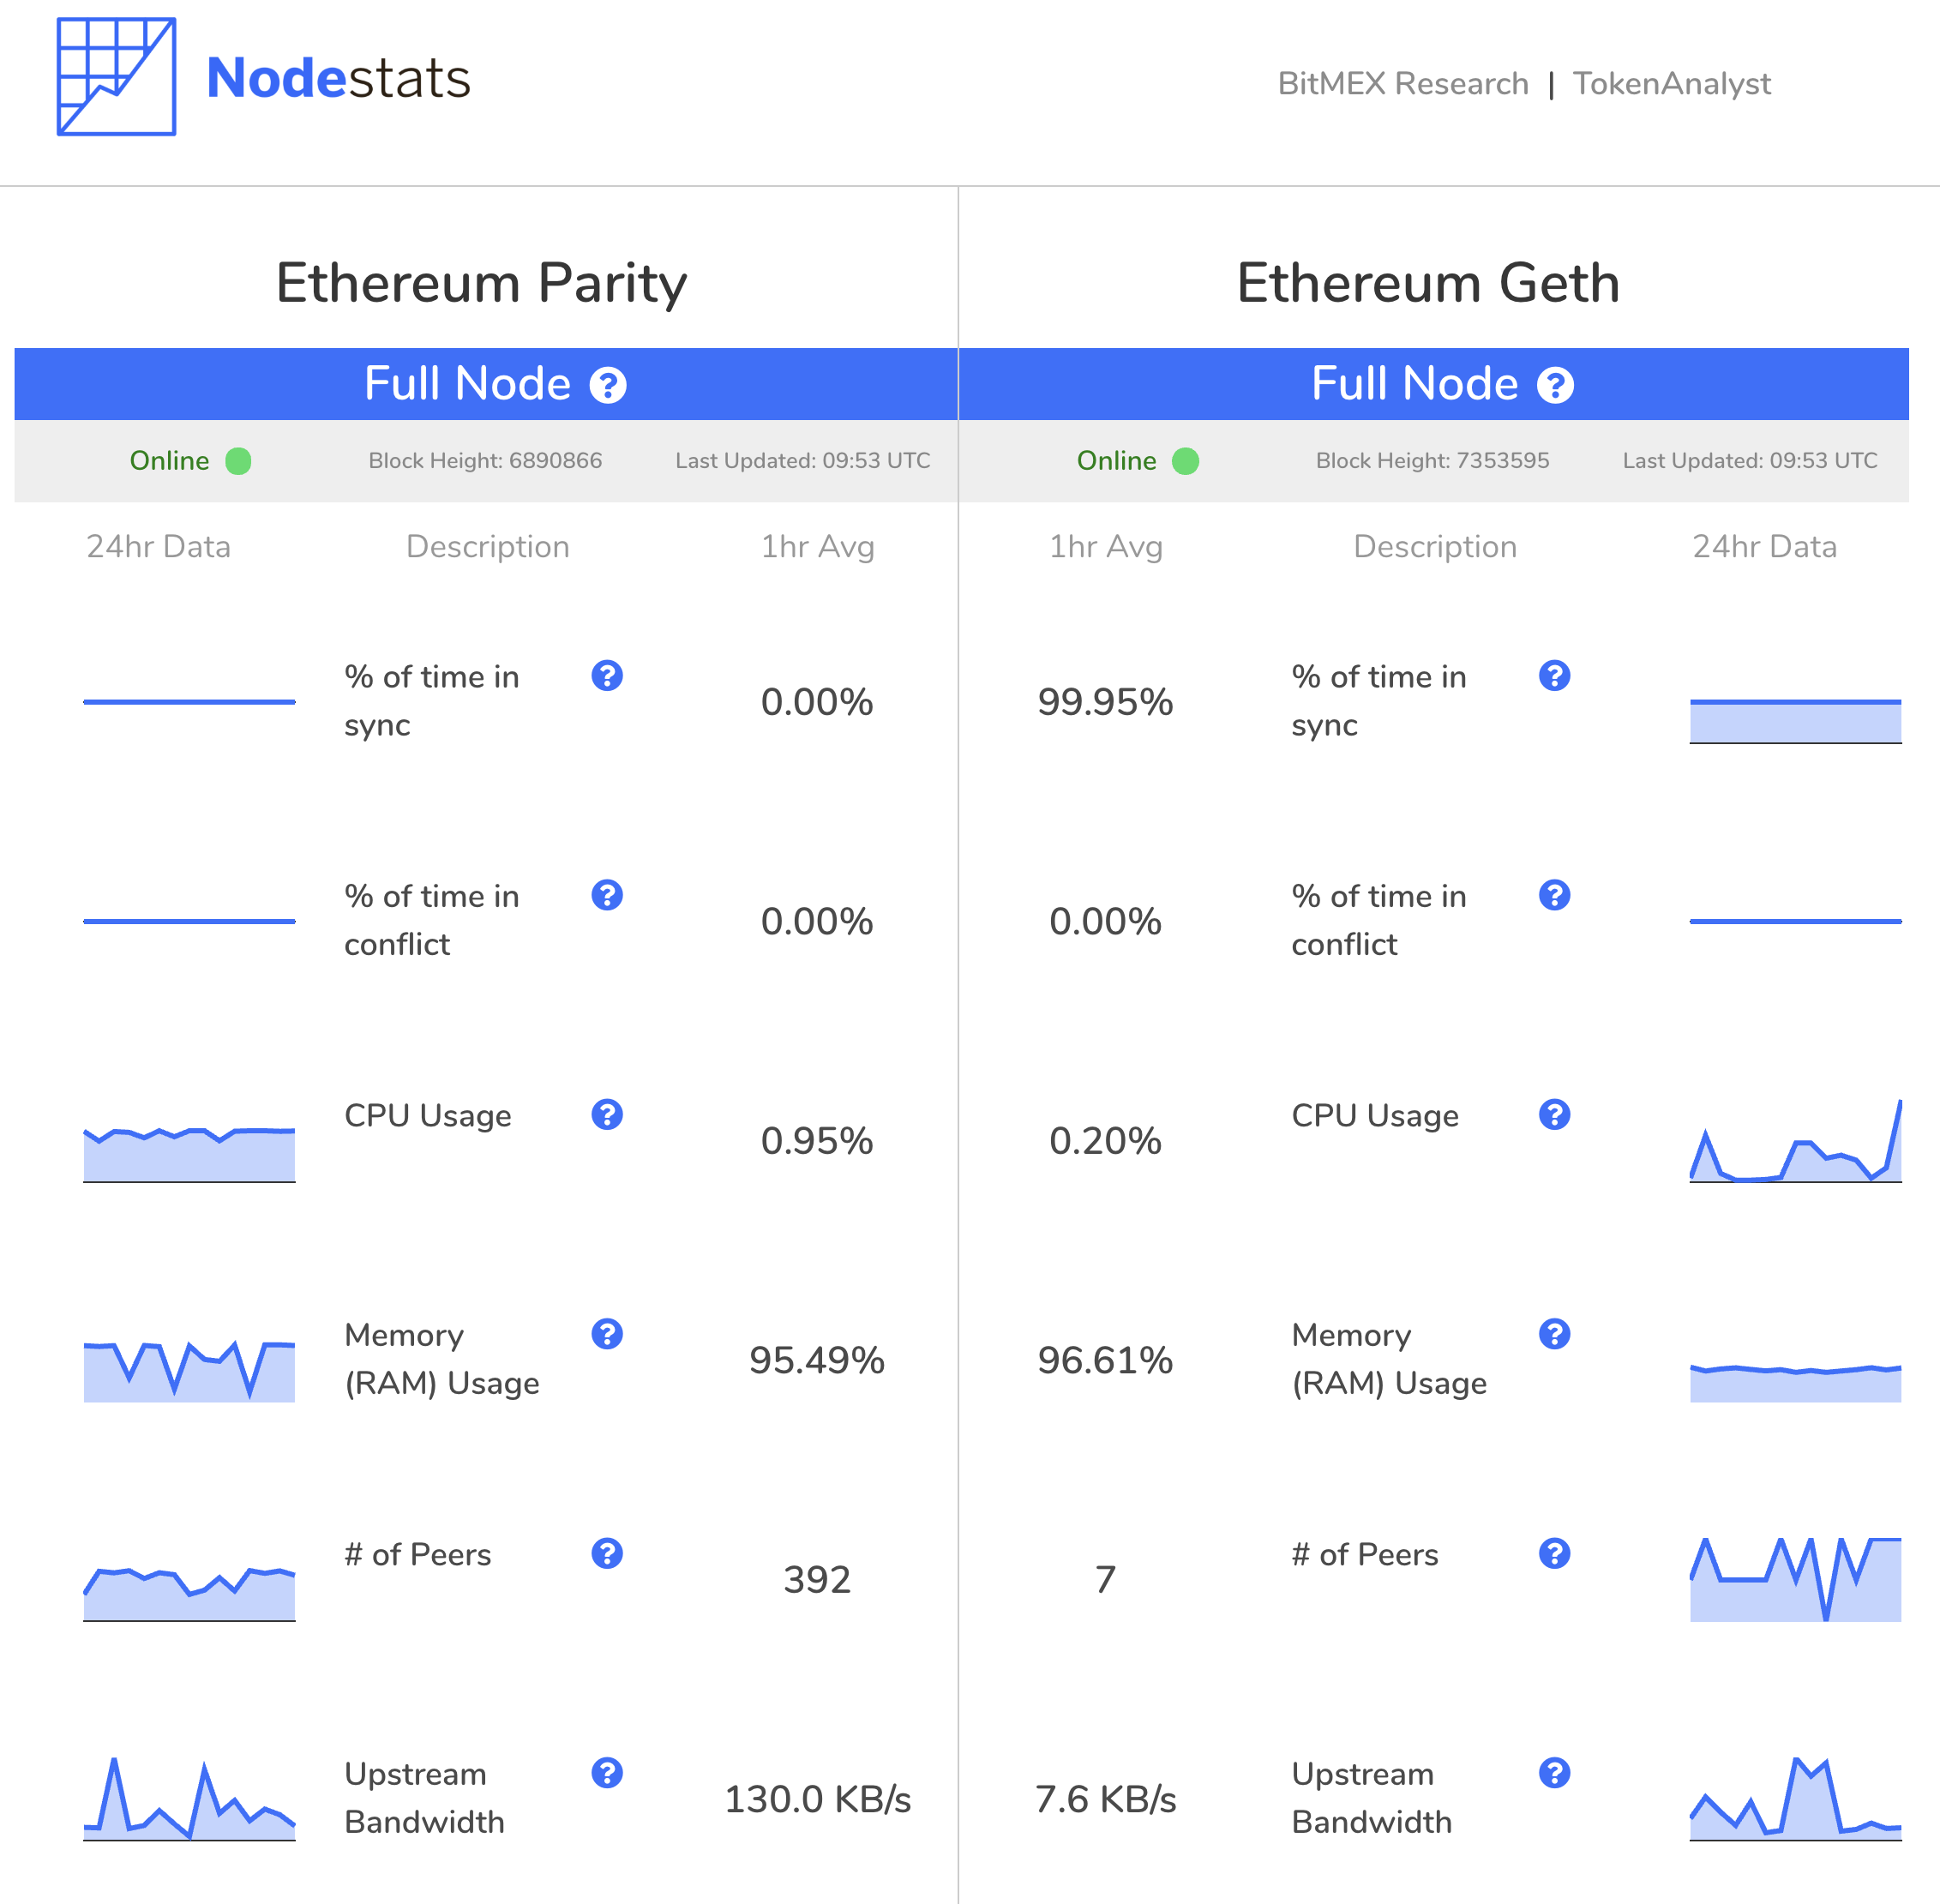Open the Nodestats title link
1940x1904 pixels.
click(x=338, y=78)
